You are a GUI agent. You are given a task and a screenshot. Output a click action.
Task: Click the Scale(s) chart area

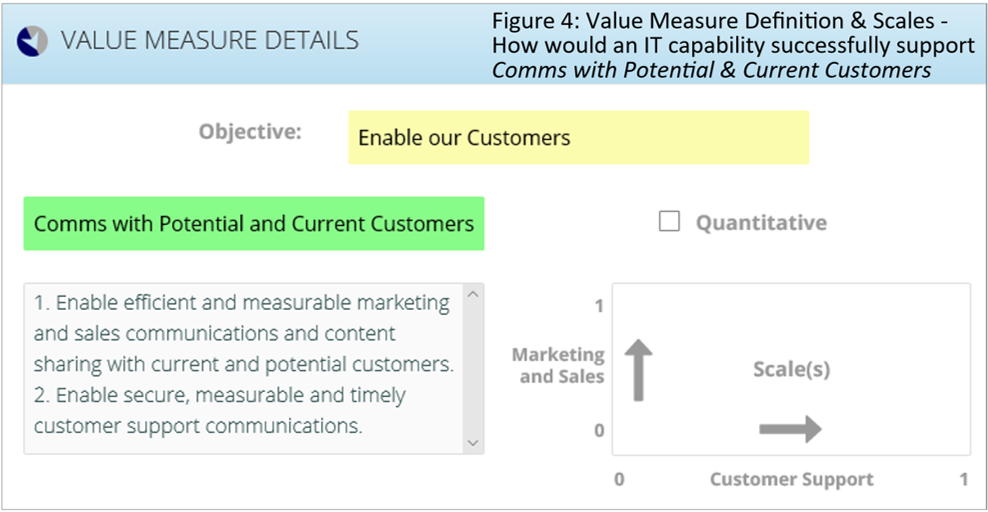pos(791,369)
